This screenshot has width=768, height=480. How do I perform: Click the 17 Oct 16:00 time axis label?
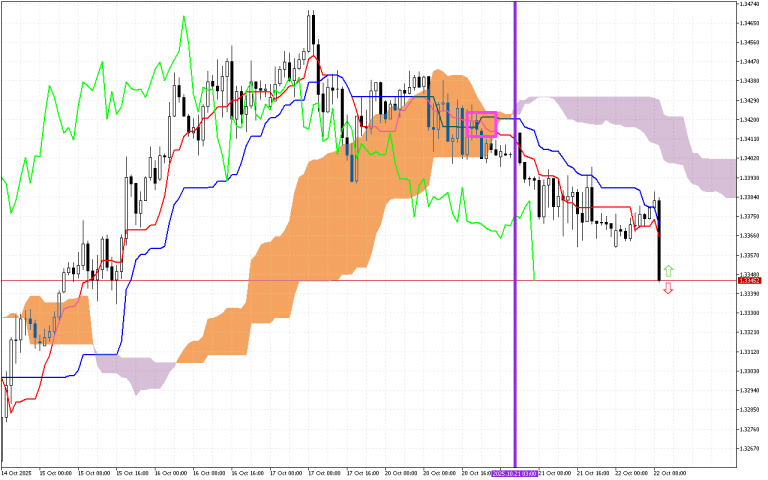pos(362,473)
